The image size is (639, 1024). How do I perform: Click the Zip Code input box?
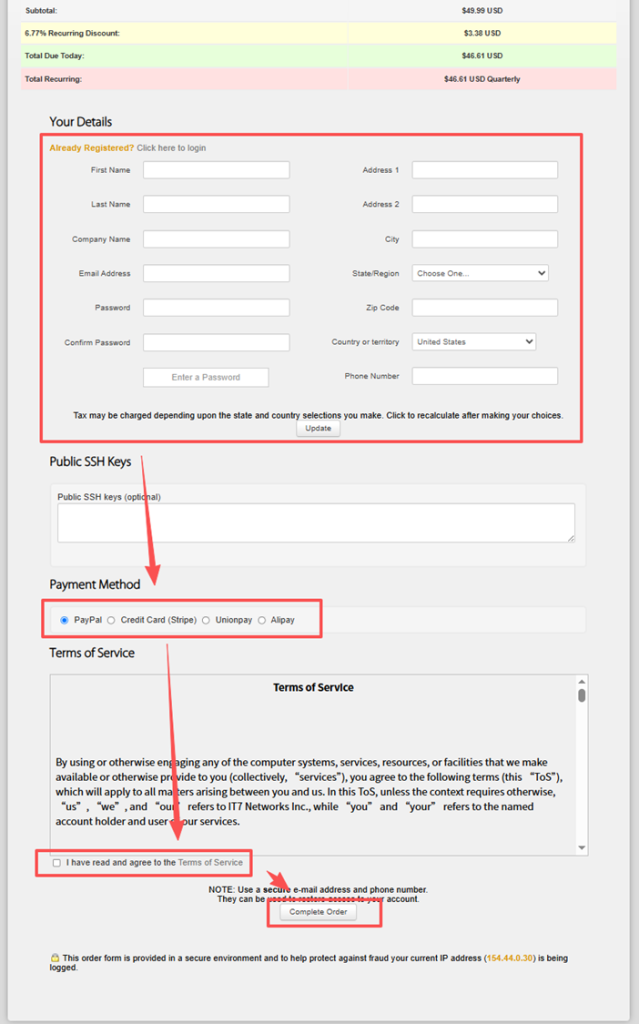(485, 307)
